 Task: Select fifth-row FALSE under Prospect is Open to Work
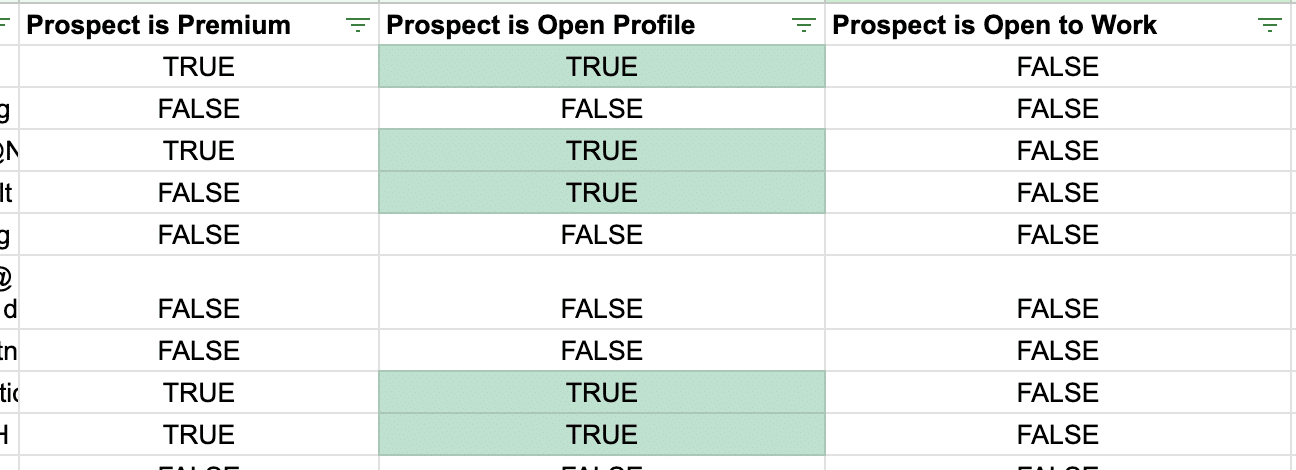pos(1057,235)
